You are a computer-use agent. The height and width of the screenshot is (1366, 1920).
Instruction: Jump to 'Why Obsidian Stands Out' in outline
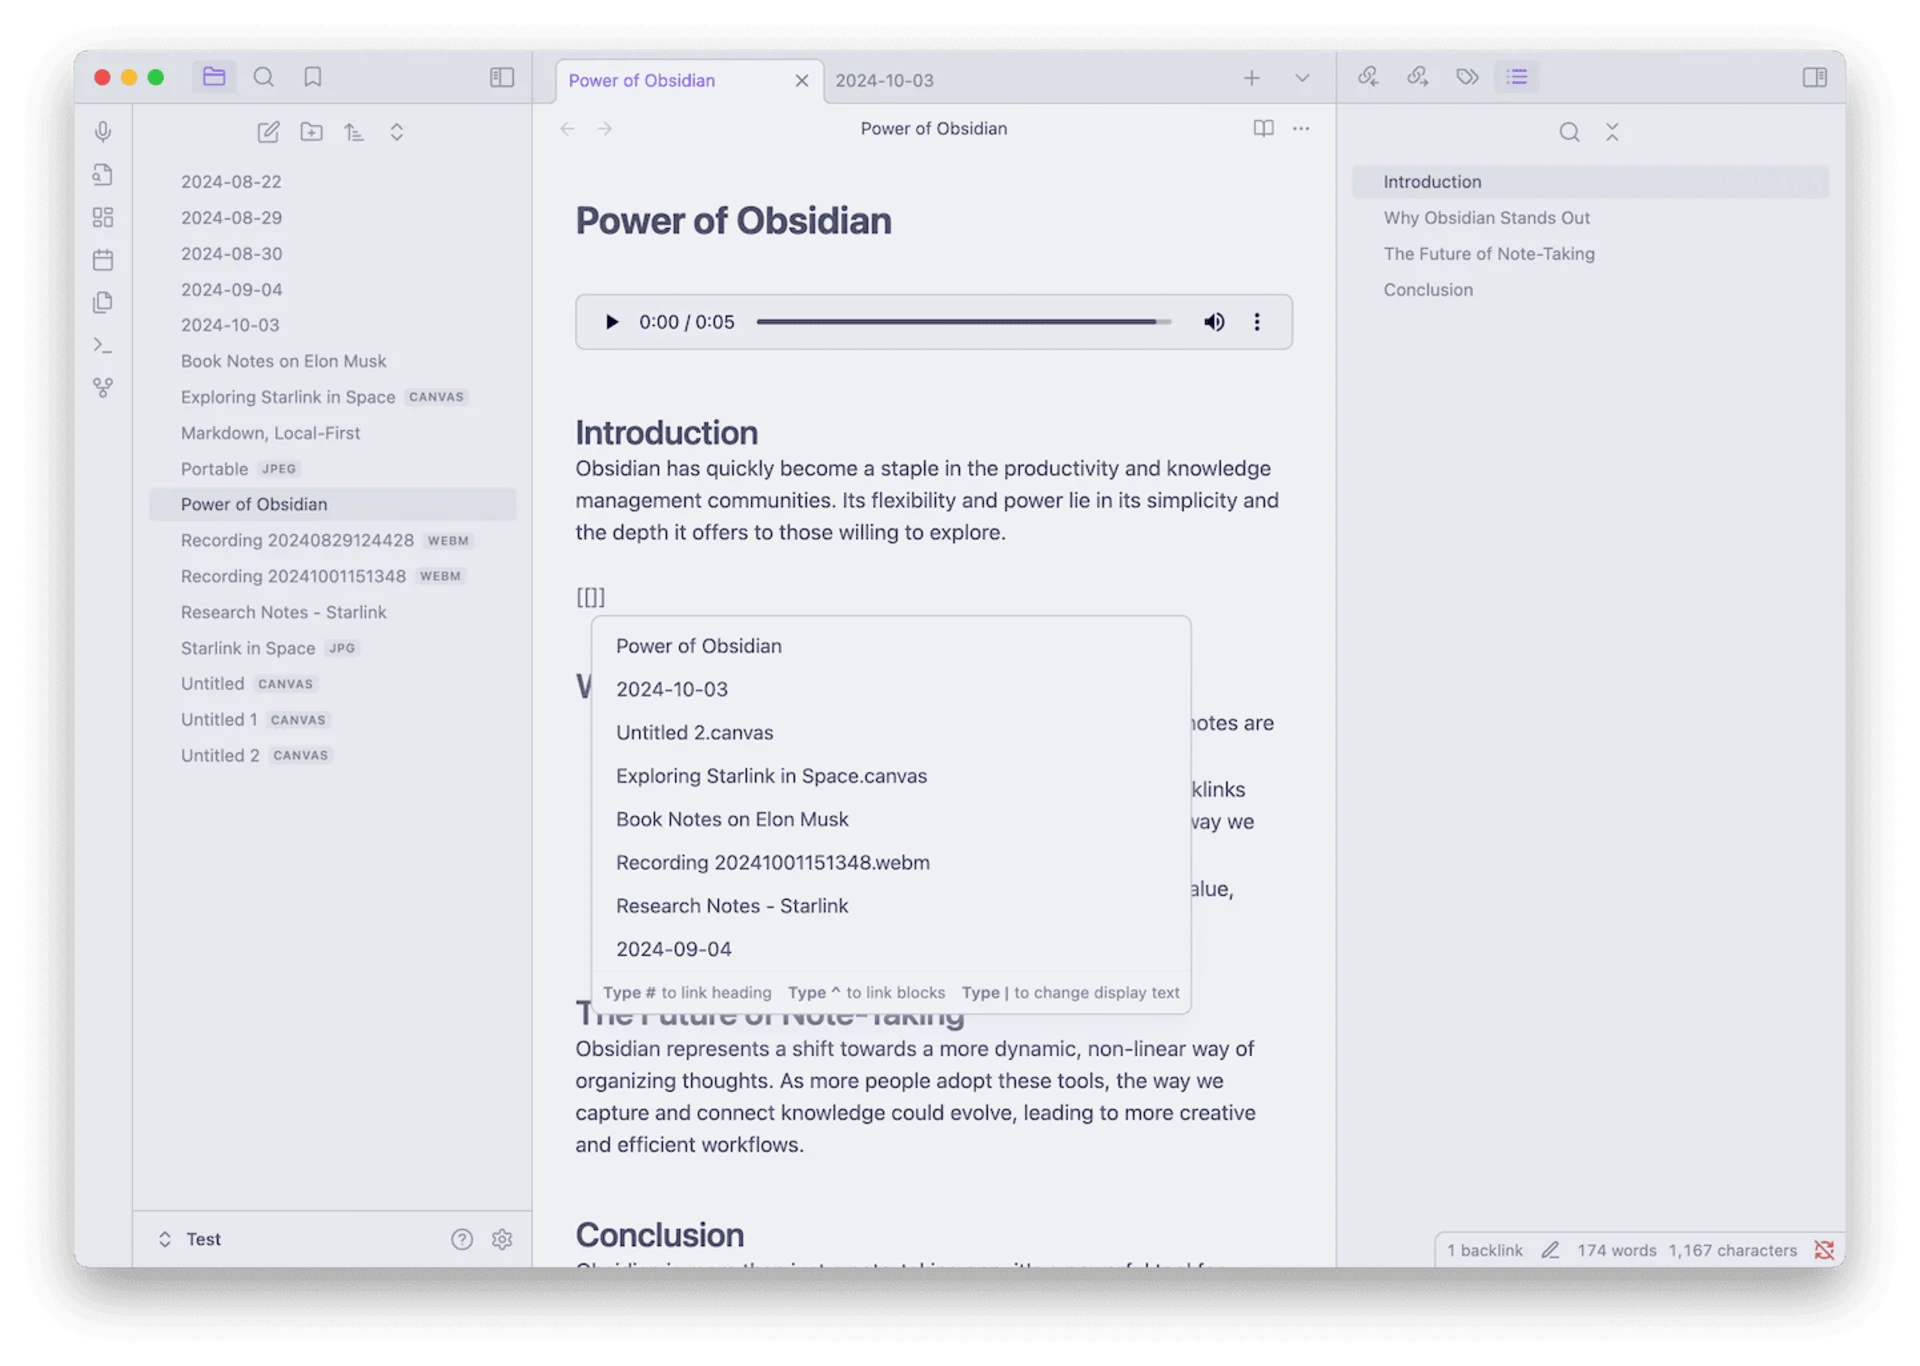(x=1486, y=218)
